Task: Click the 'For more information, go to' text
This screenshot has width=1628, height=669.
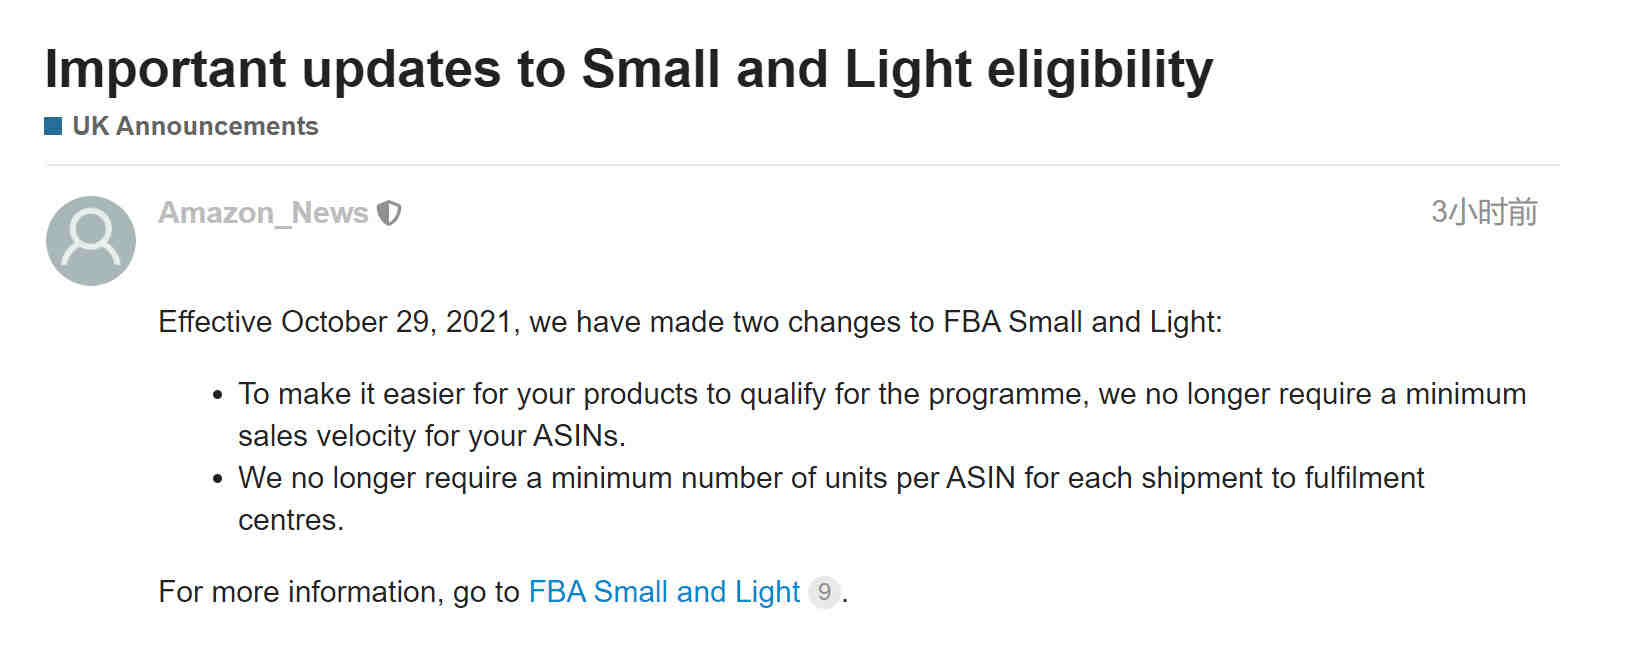Action: (x=339, y=592)
